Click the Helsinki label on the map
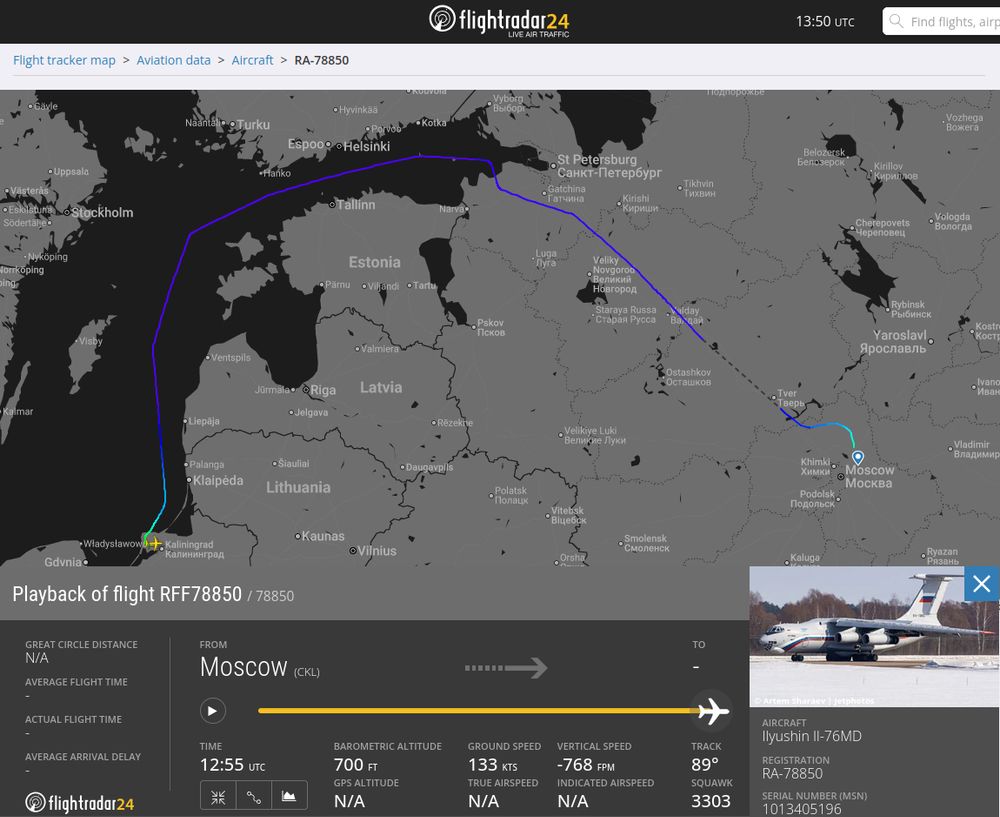1000x817 pixels. click(366, 147)
